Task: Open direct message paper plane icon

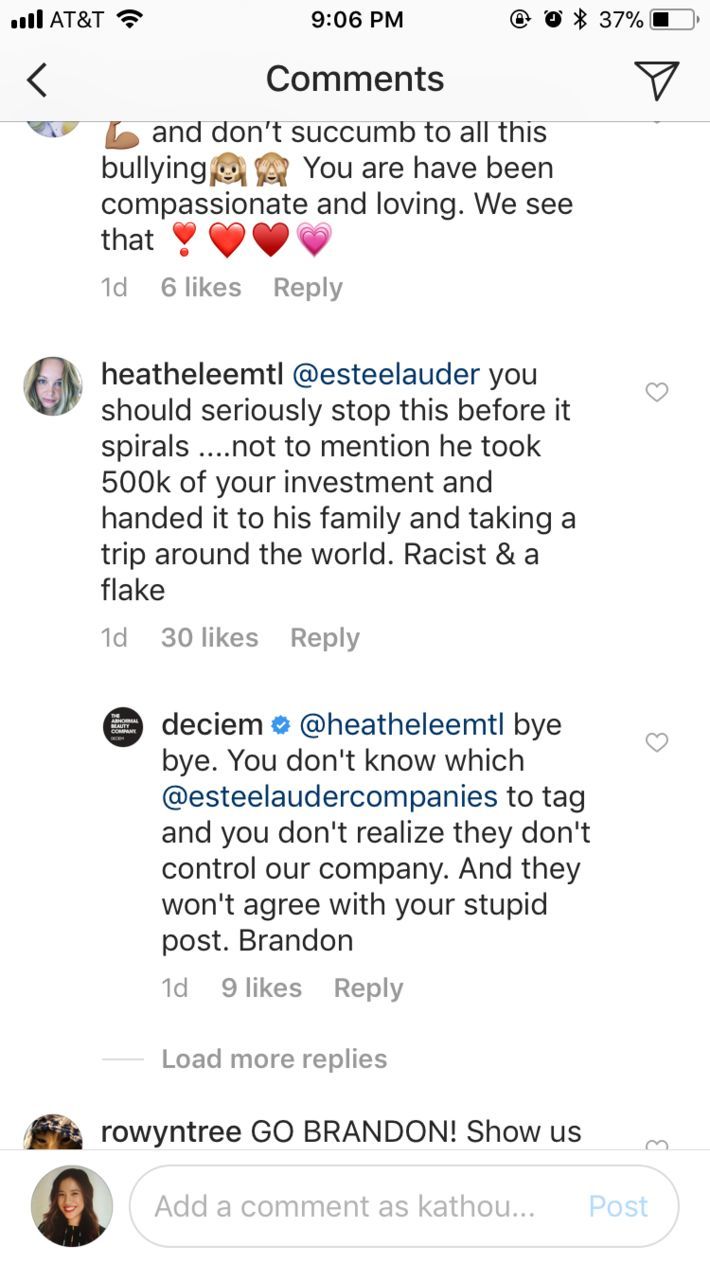Action: pos(656,80)
